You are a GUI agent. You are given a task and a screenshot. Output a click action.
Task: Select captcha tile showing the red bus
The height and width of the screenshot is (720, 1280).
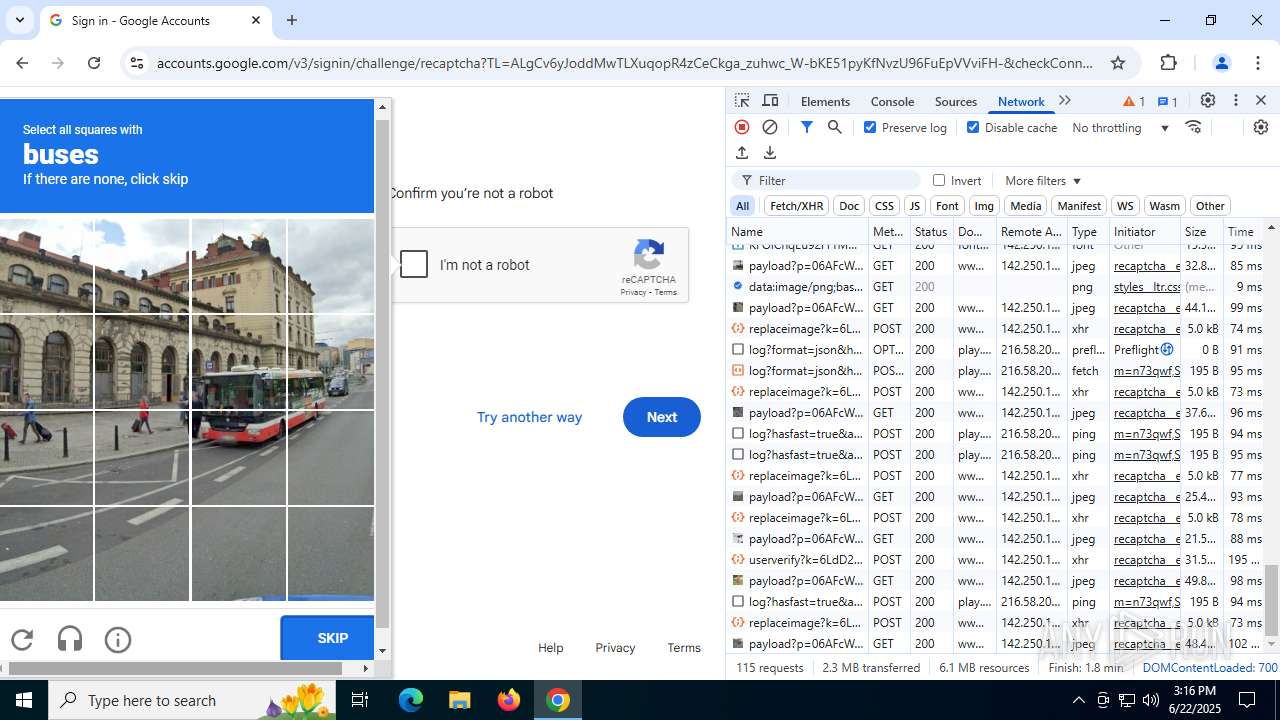(x=239, y=362)
